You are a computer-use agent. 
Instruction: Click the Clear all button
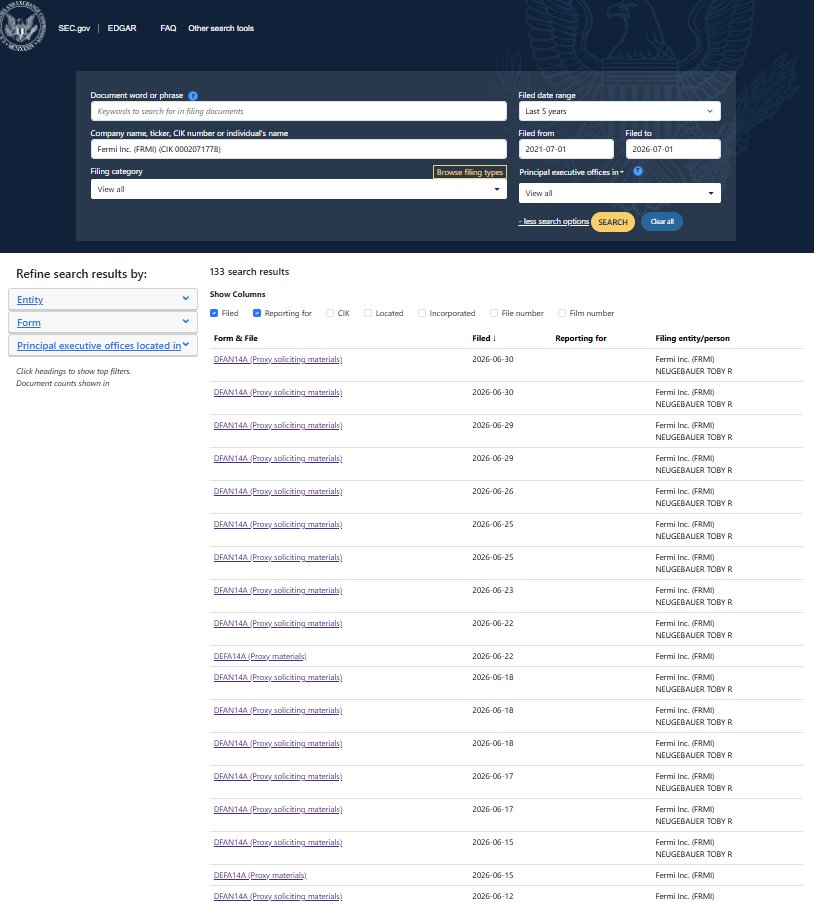click(x=662, y=222)
